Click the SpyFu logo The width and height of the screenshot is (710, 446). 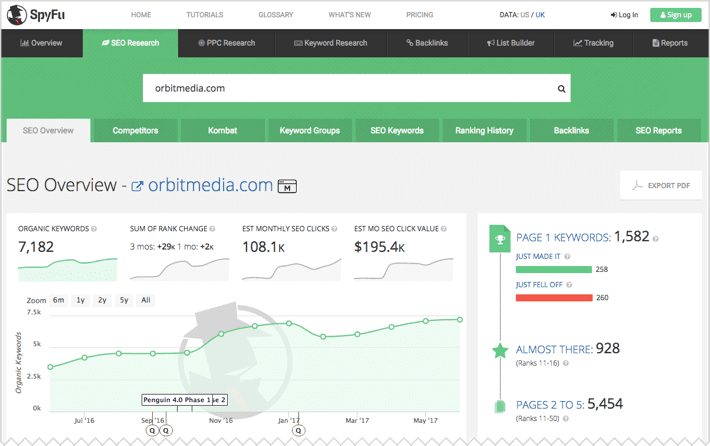[36, 14]
